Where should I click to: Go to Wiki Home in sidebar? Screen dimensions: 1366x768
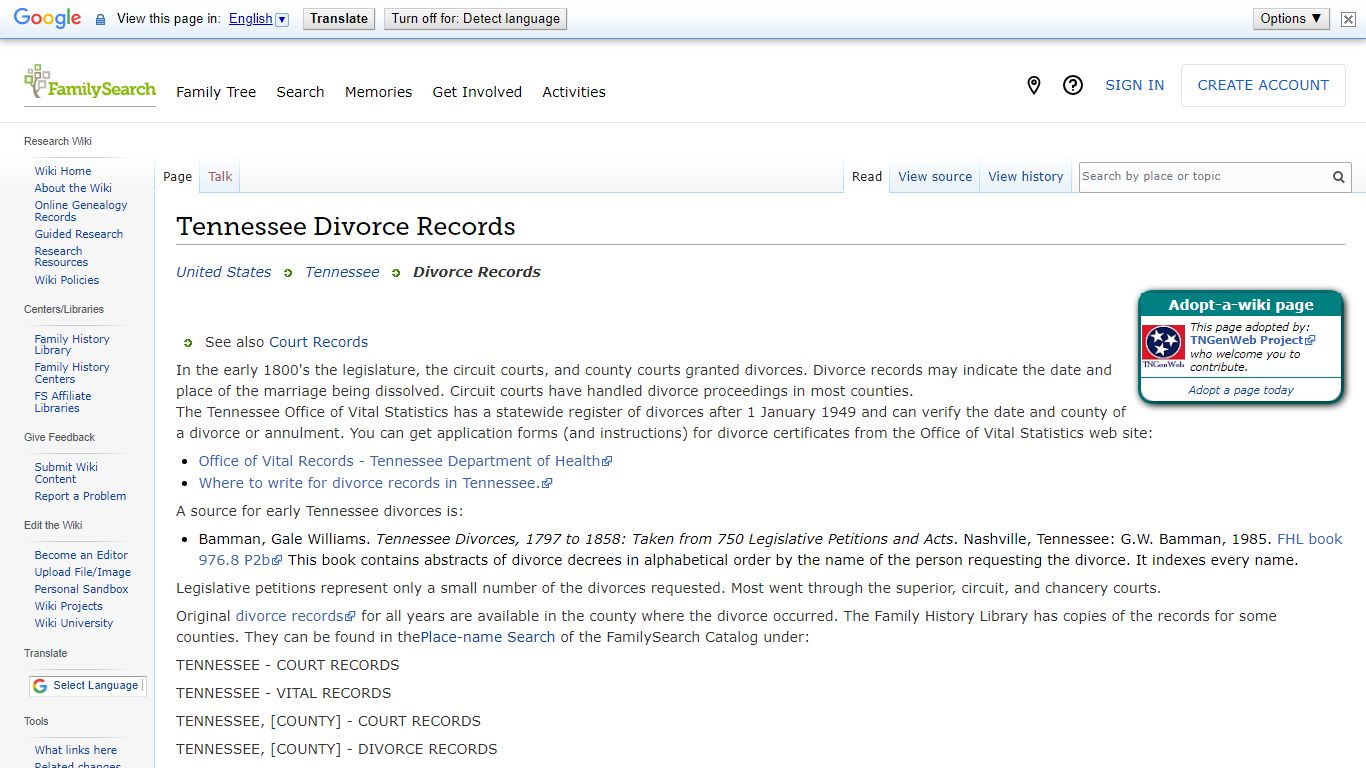pos(63,171)
